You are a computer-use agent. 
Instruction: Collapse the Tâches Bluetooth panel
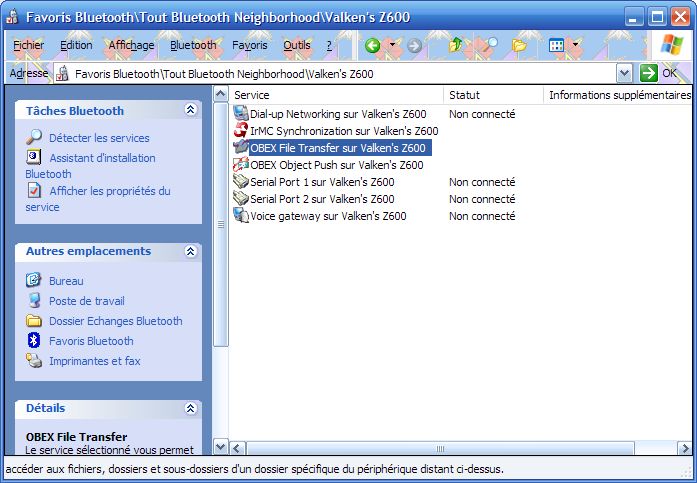pos(191,110)
